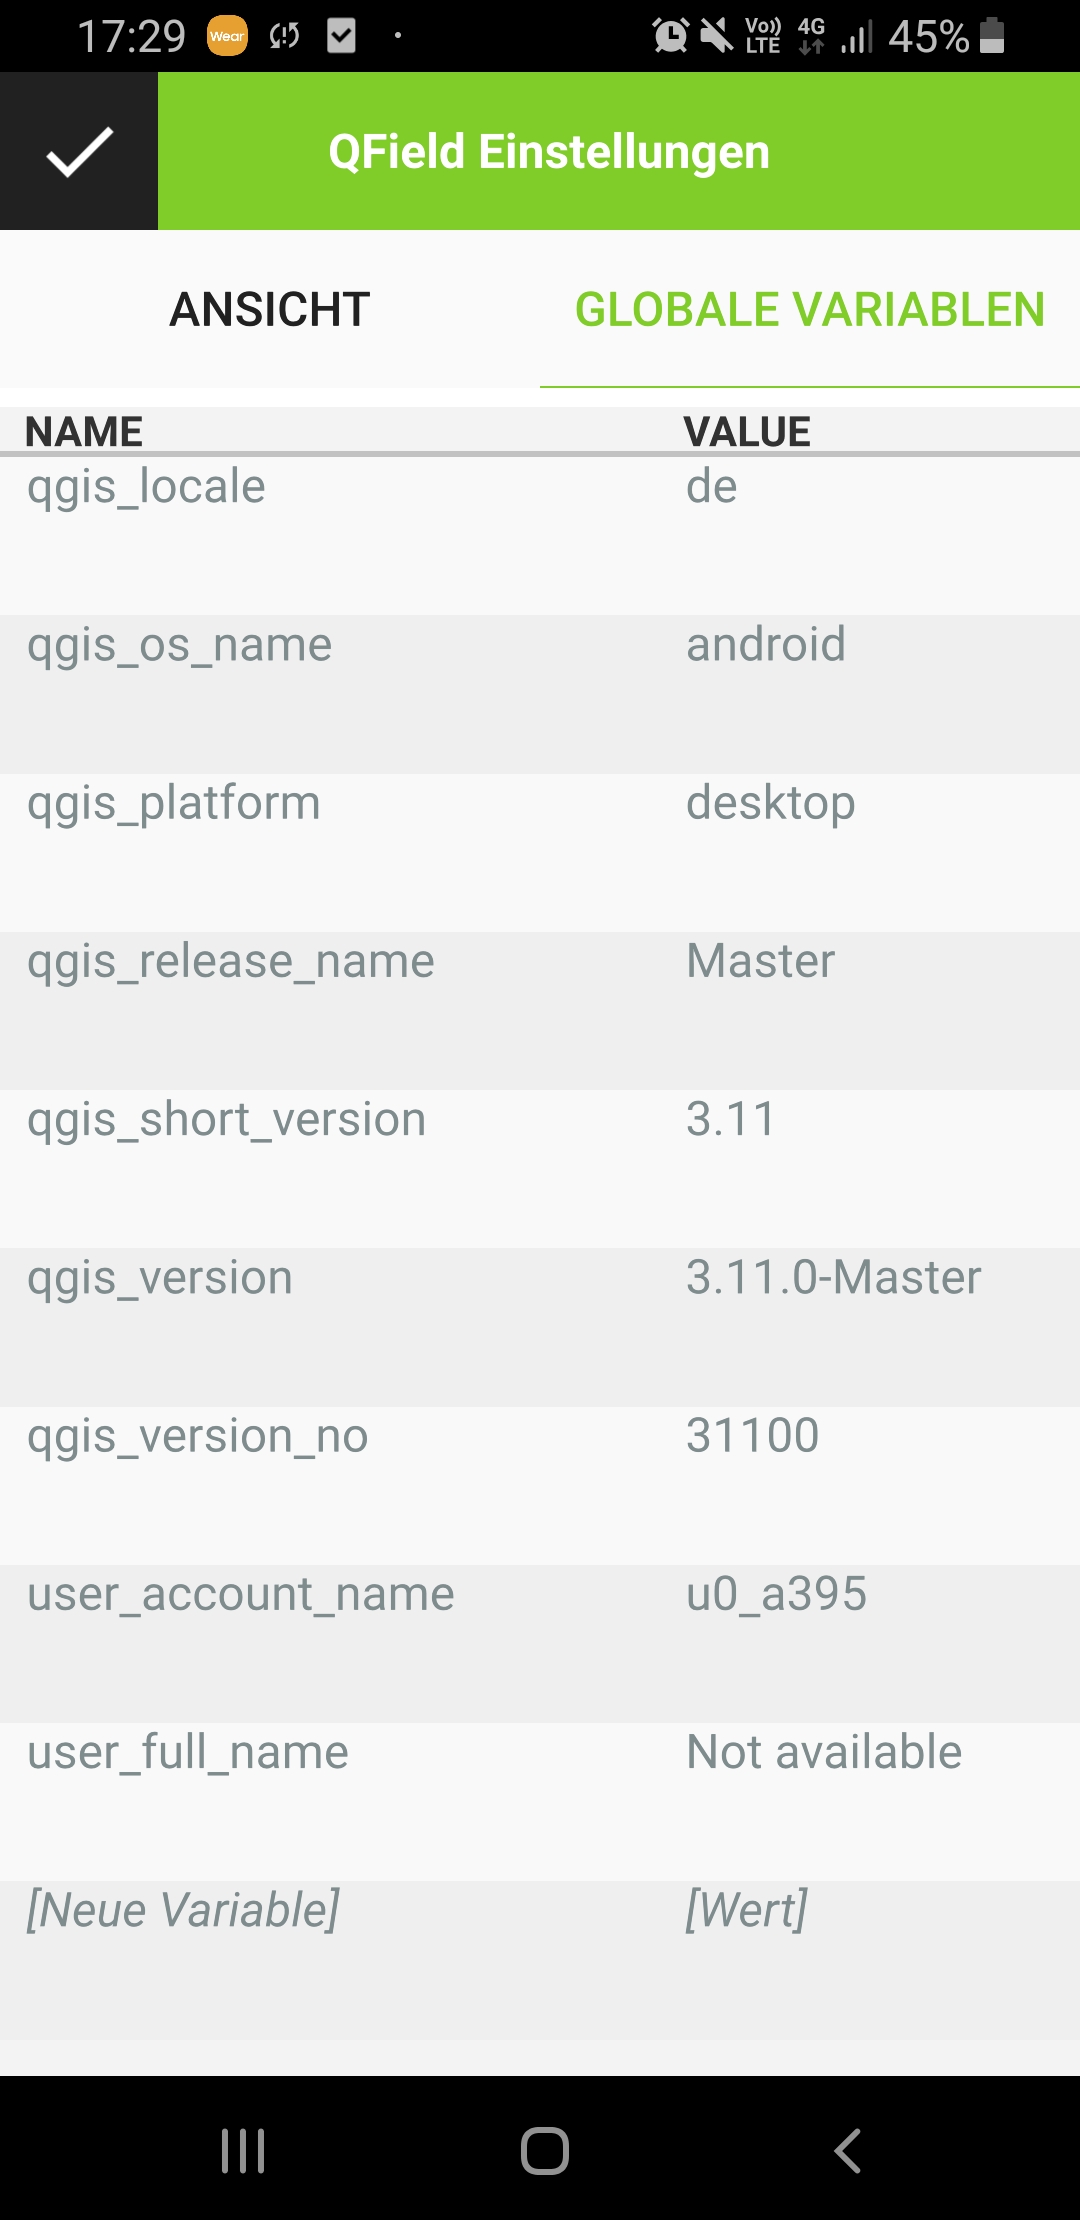
Task: Tap the checkbox notification icon
Action: 343,36
